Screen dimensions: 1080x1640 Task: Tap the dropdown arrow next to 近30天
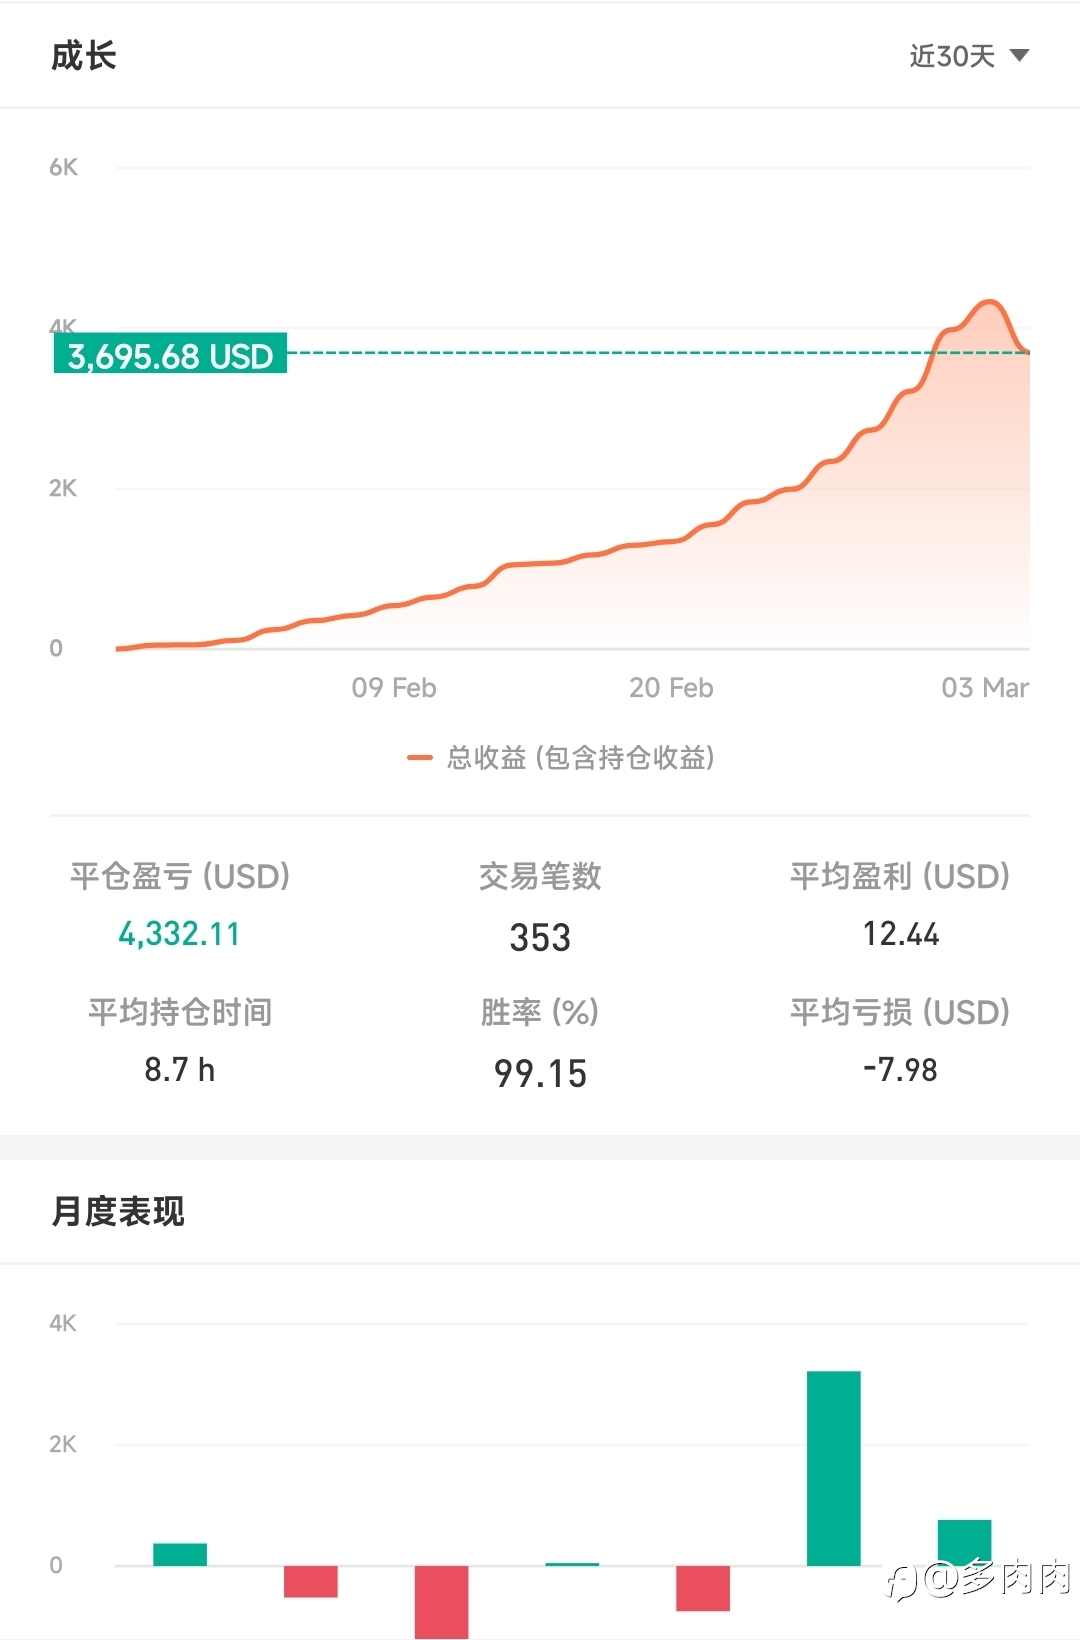tap(1019, 56)
